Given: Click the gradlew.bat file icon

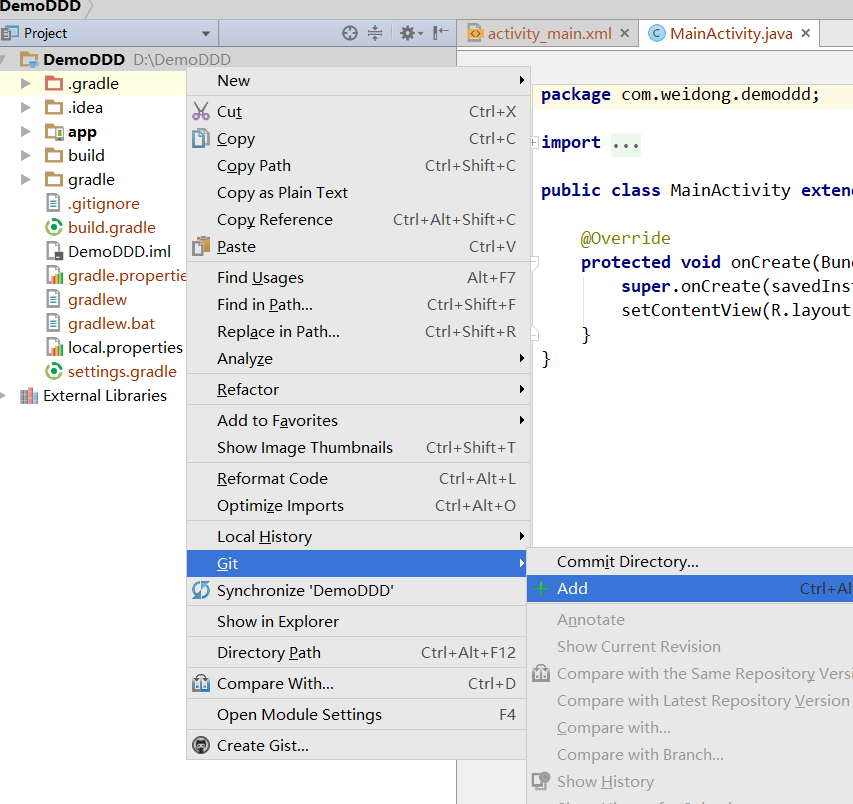Looking at the screenshot, I should [53, 323].
